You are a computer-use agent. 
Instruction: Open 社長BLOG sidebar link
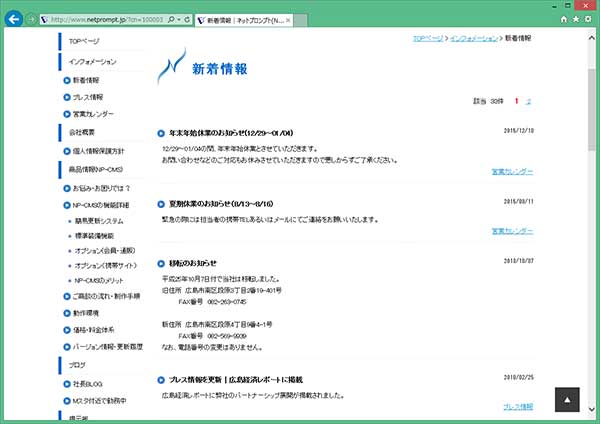(x=88, y=384)
